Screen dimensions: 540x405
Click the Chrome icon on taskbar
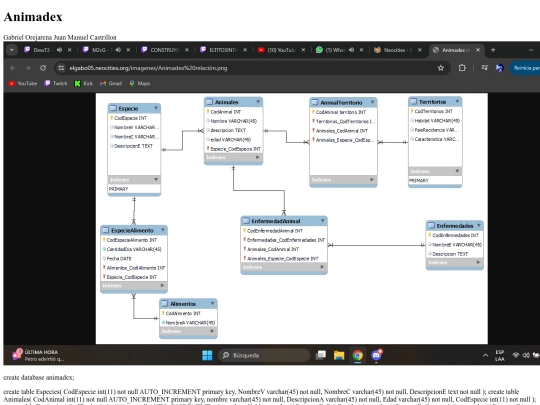[357, 355]
